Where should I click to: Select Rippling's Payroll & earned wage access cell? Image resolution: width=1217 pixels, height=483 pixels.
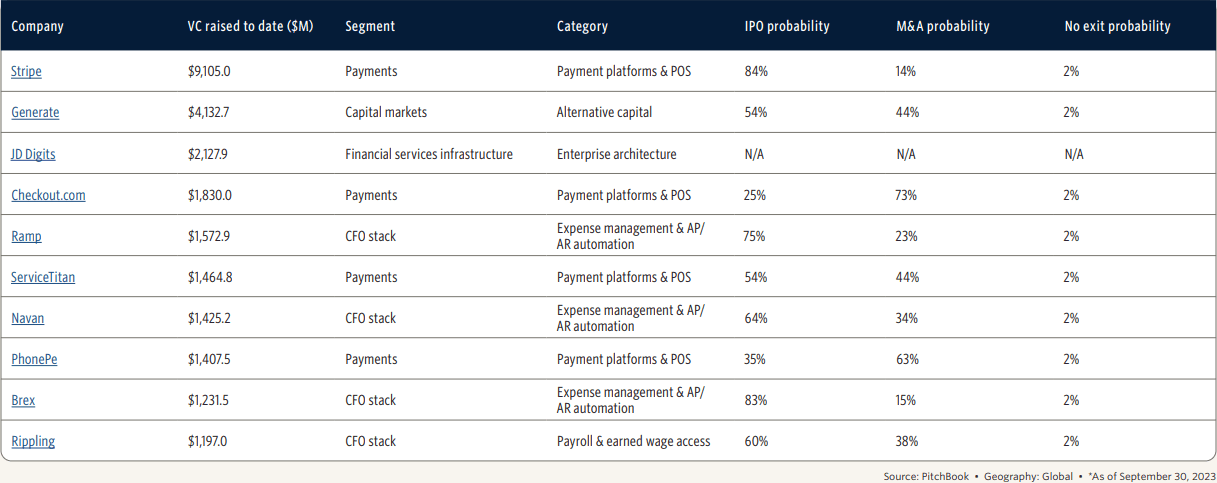[633, 441]
